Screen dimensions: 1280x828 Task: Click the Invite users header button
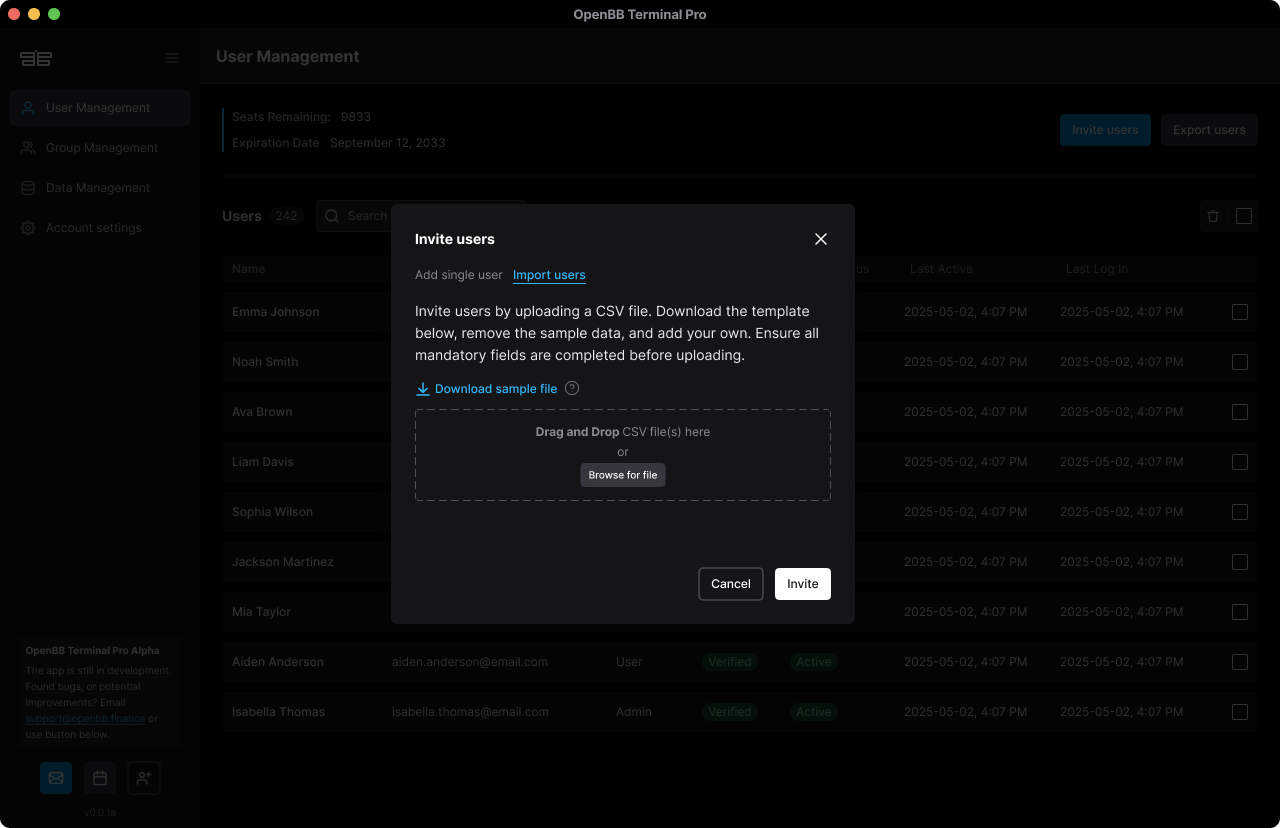click(1105, 130)
